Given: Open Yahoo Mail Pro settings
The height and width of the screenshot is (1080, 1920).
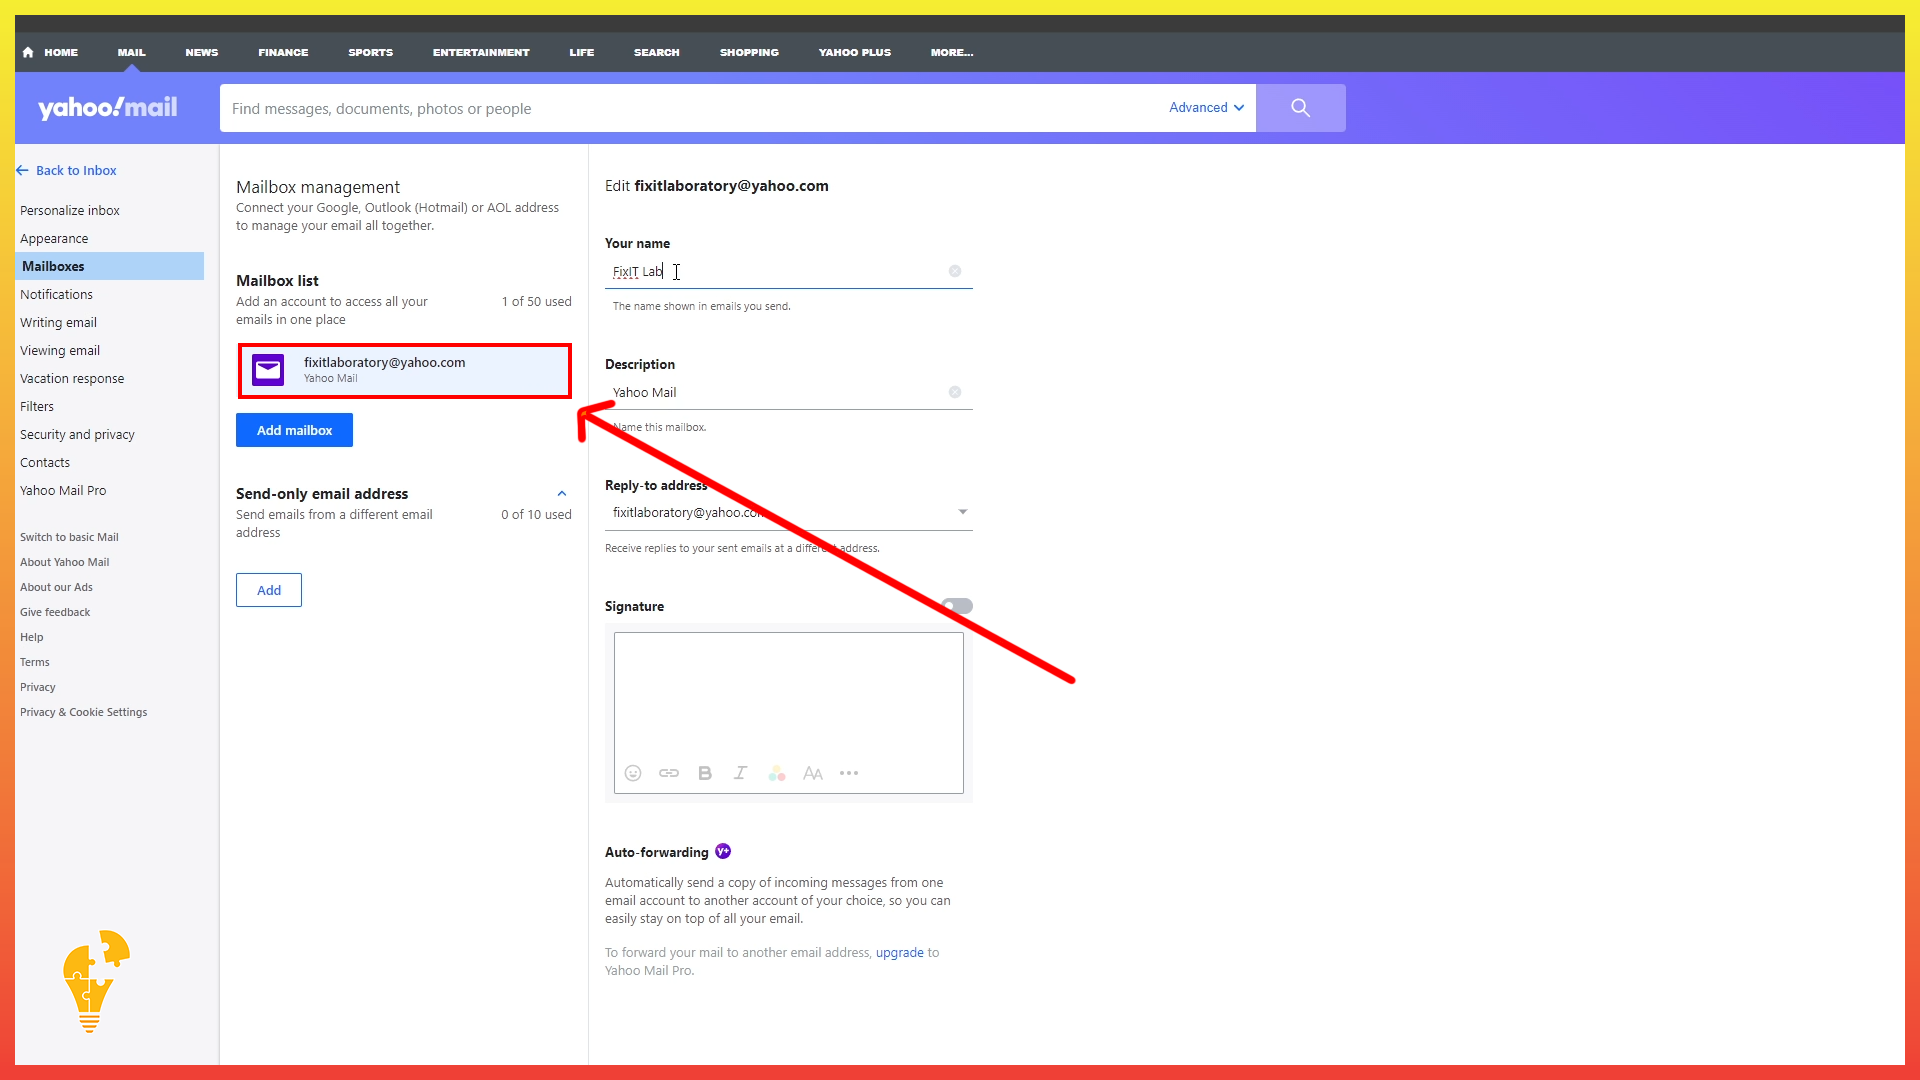Looking at the screenshot, I should [63, 490].
